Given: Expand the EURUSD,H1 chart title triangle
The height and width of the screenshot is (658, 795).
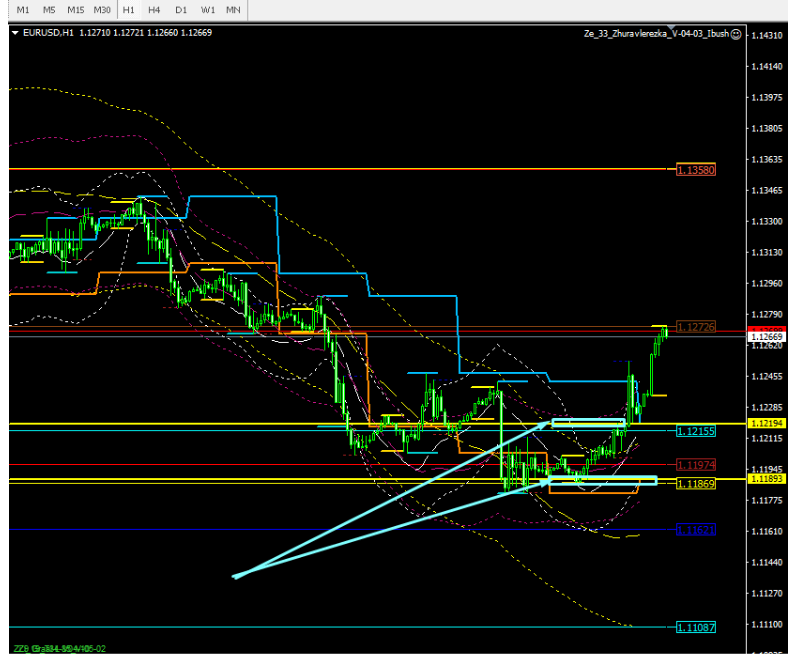Looking at the screenshot, I should [x=15, y=32].
